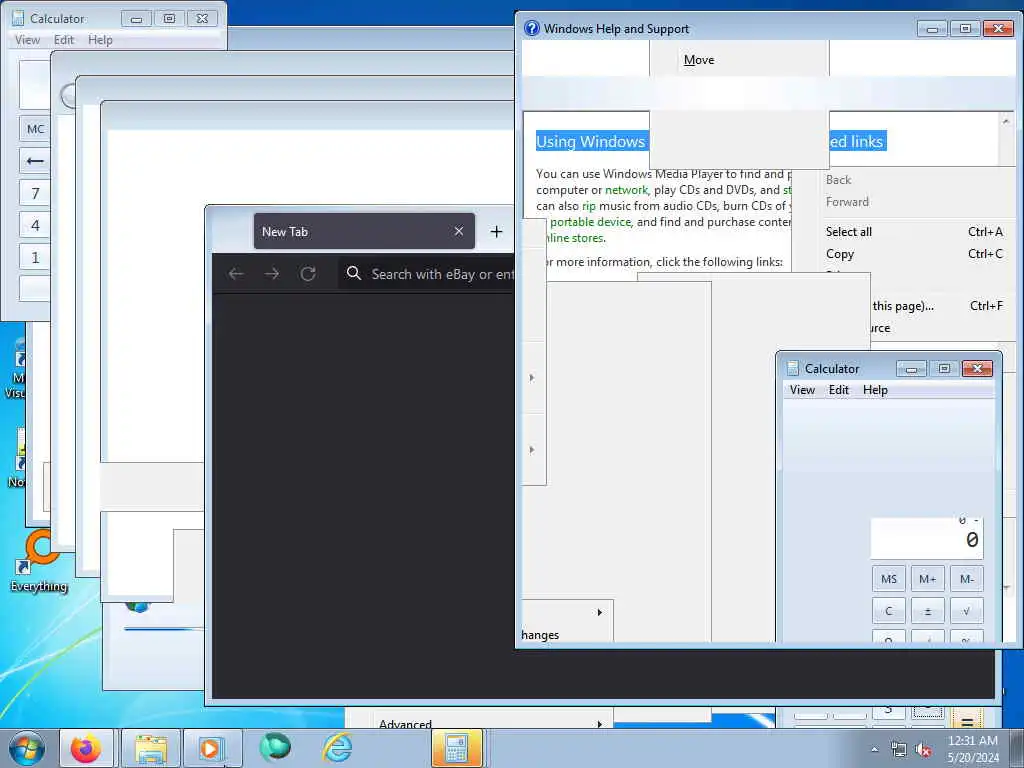This screenshot has width=1024, height=768.
Task: Click the backspace arrow in top-left Calculator
Action: click(x=35, y=161)
